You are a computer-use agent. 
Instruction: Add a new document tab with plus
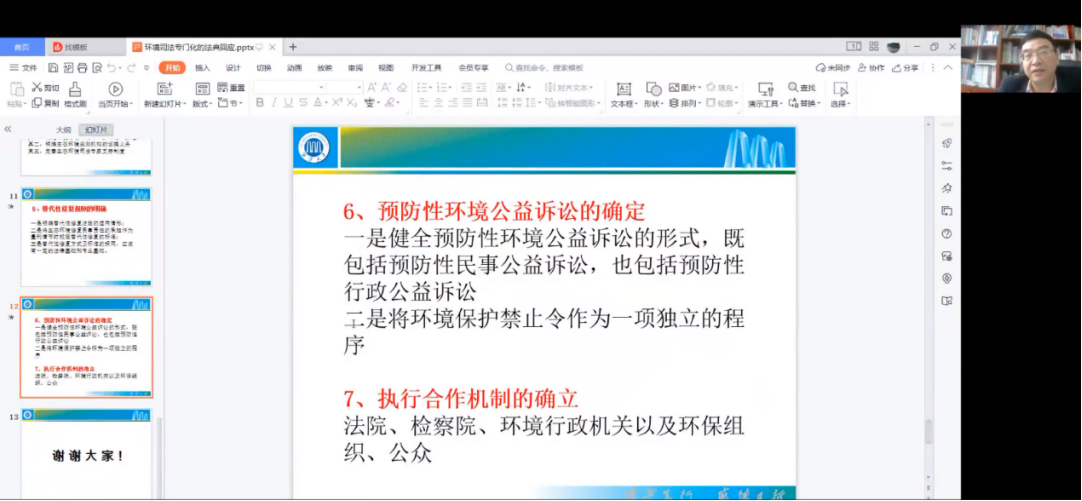pyautogui.click(x=293, y=47)
